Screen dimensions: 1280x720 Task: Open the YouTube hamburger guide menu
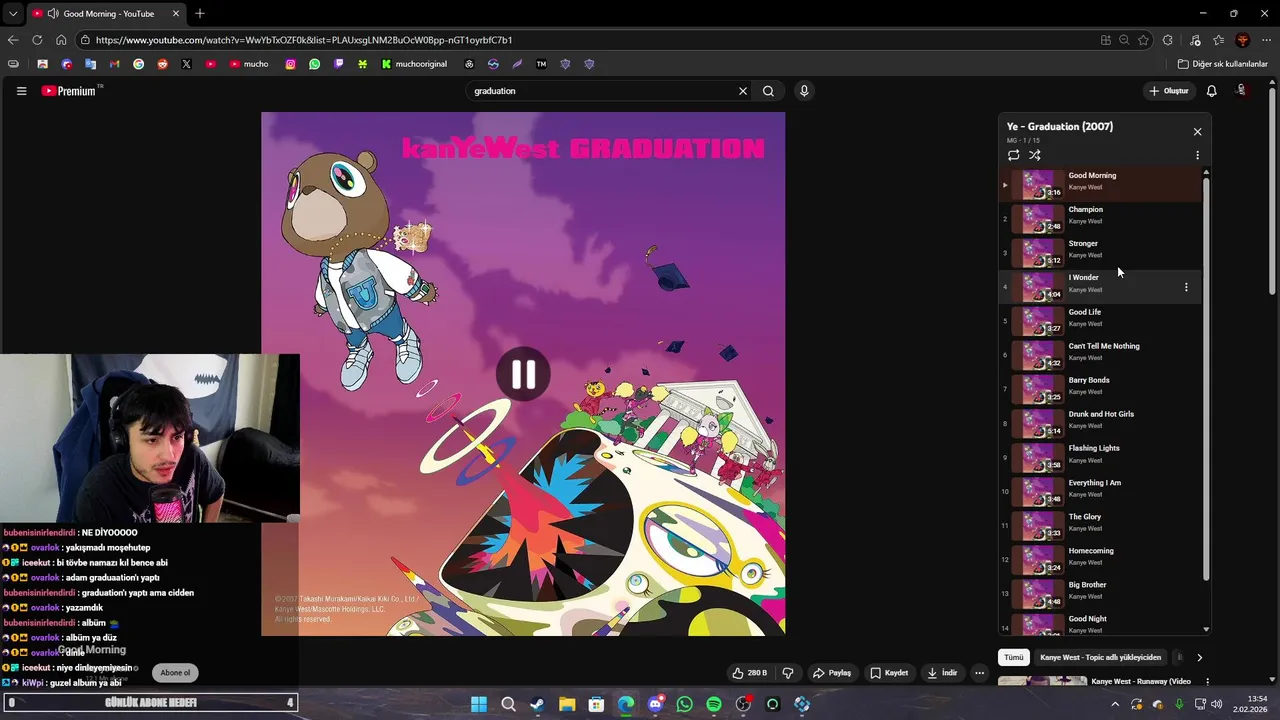coord(21,91)
